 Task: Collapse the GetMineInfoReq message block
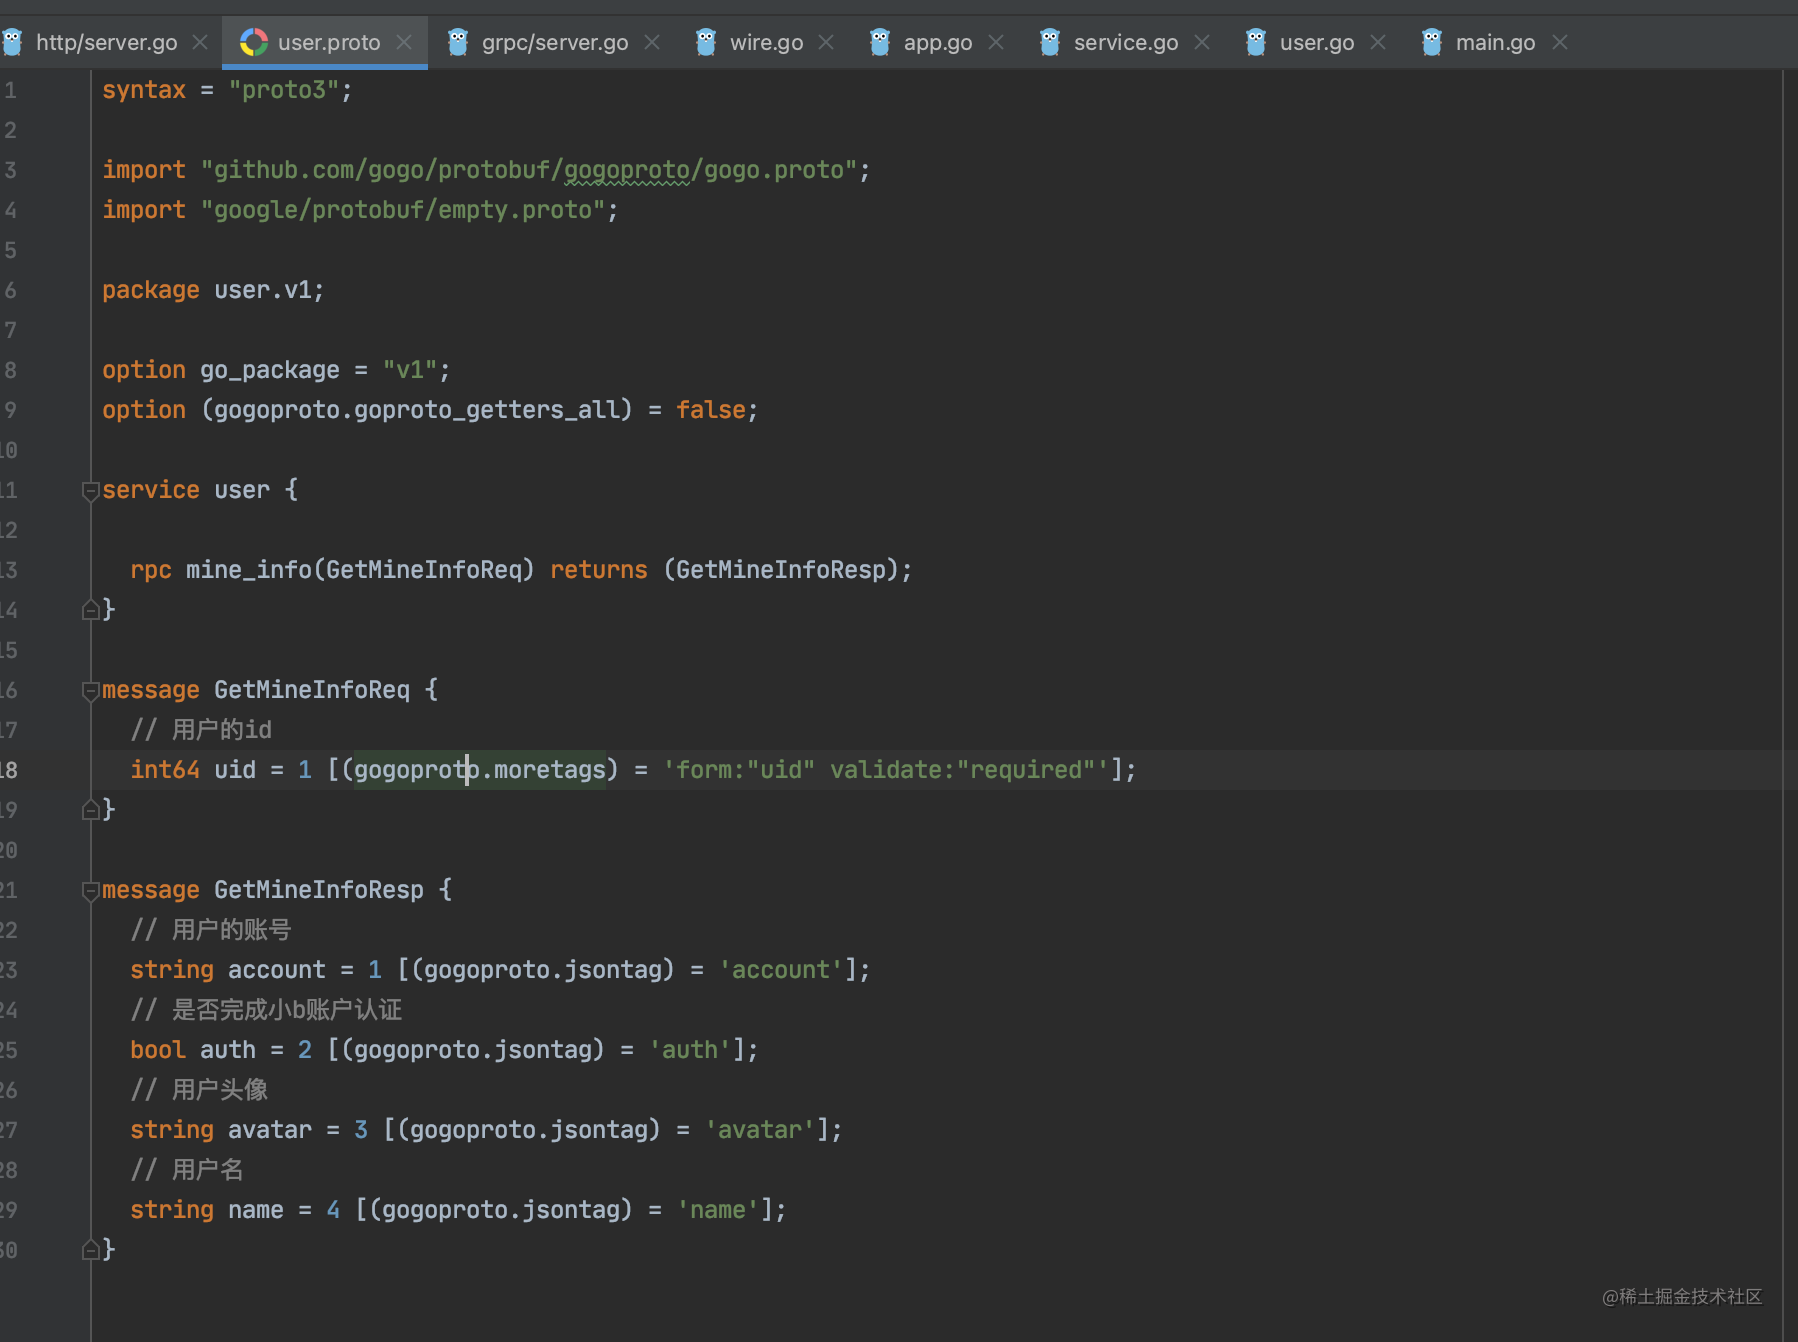[x=91, y=691]
